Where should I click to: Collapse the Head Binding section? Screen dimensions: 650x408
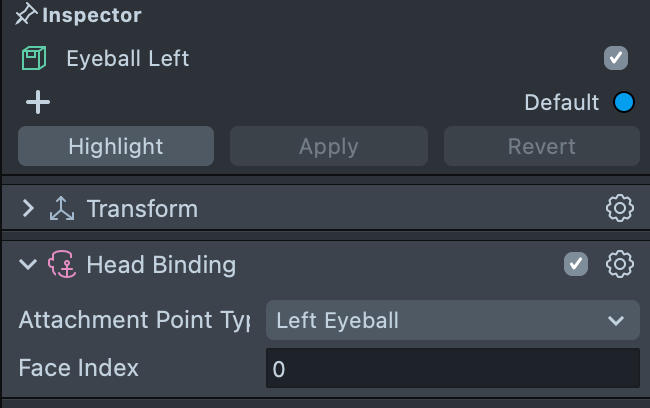pyautogui.click(x=28, y=265)
